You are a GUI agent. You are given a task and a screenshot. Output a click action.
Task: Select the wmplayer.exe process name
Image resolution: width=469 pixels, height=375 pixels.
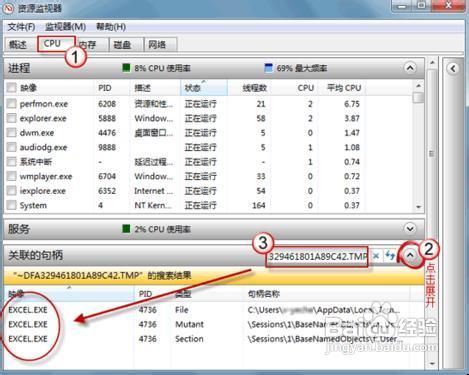pyautogui.click(x=46, y=176)
